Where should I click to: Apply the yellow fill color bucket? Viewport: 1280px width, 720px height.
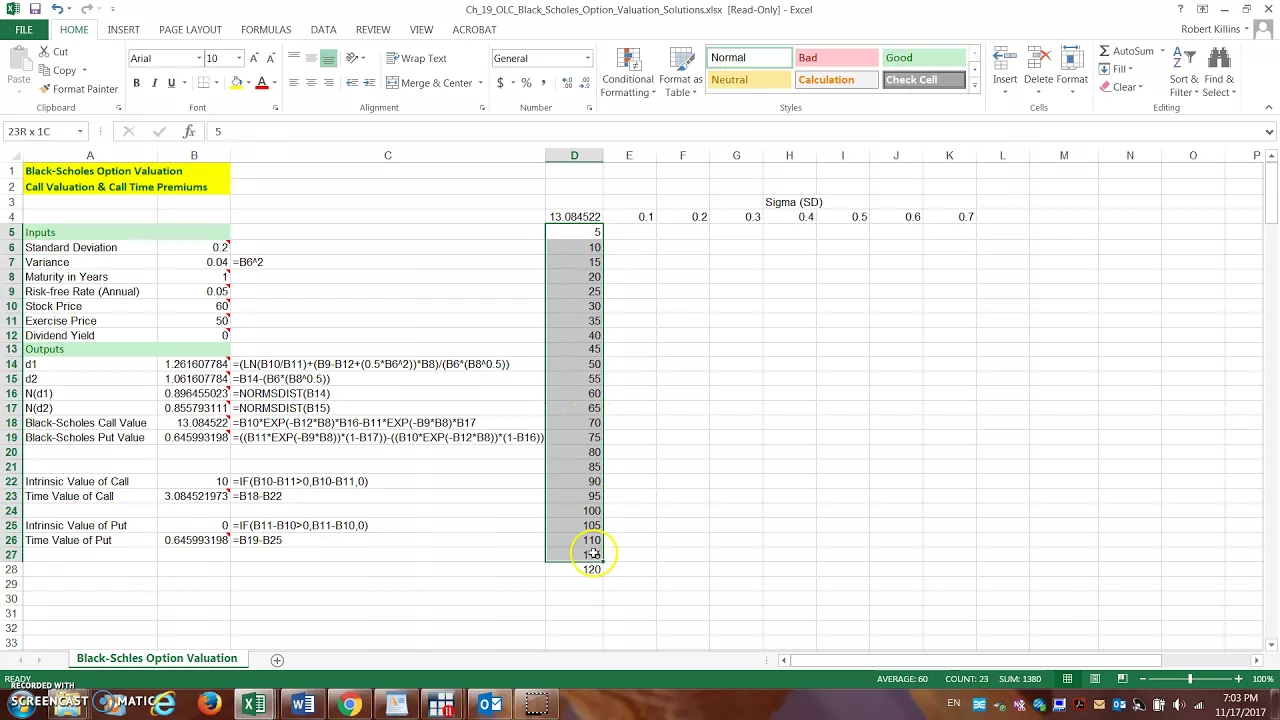(x=237, y=83)
